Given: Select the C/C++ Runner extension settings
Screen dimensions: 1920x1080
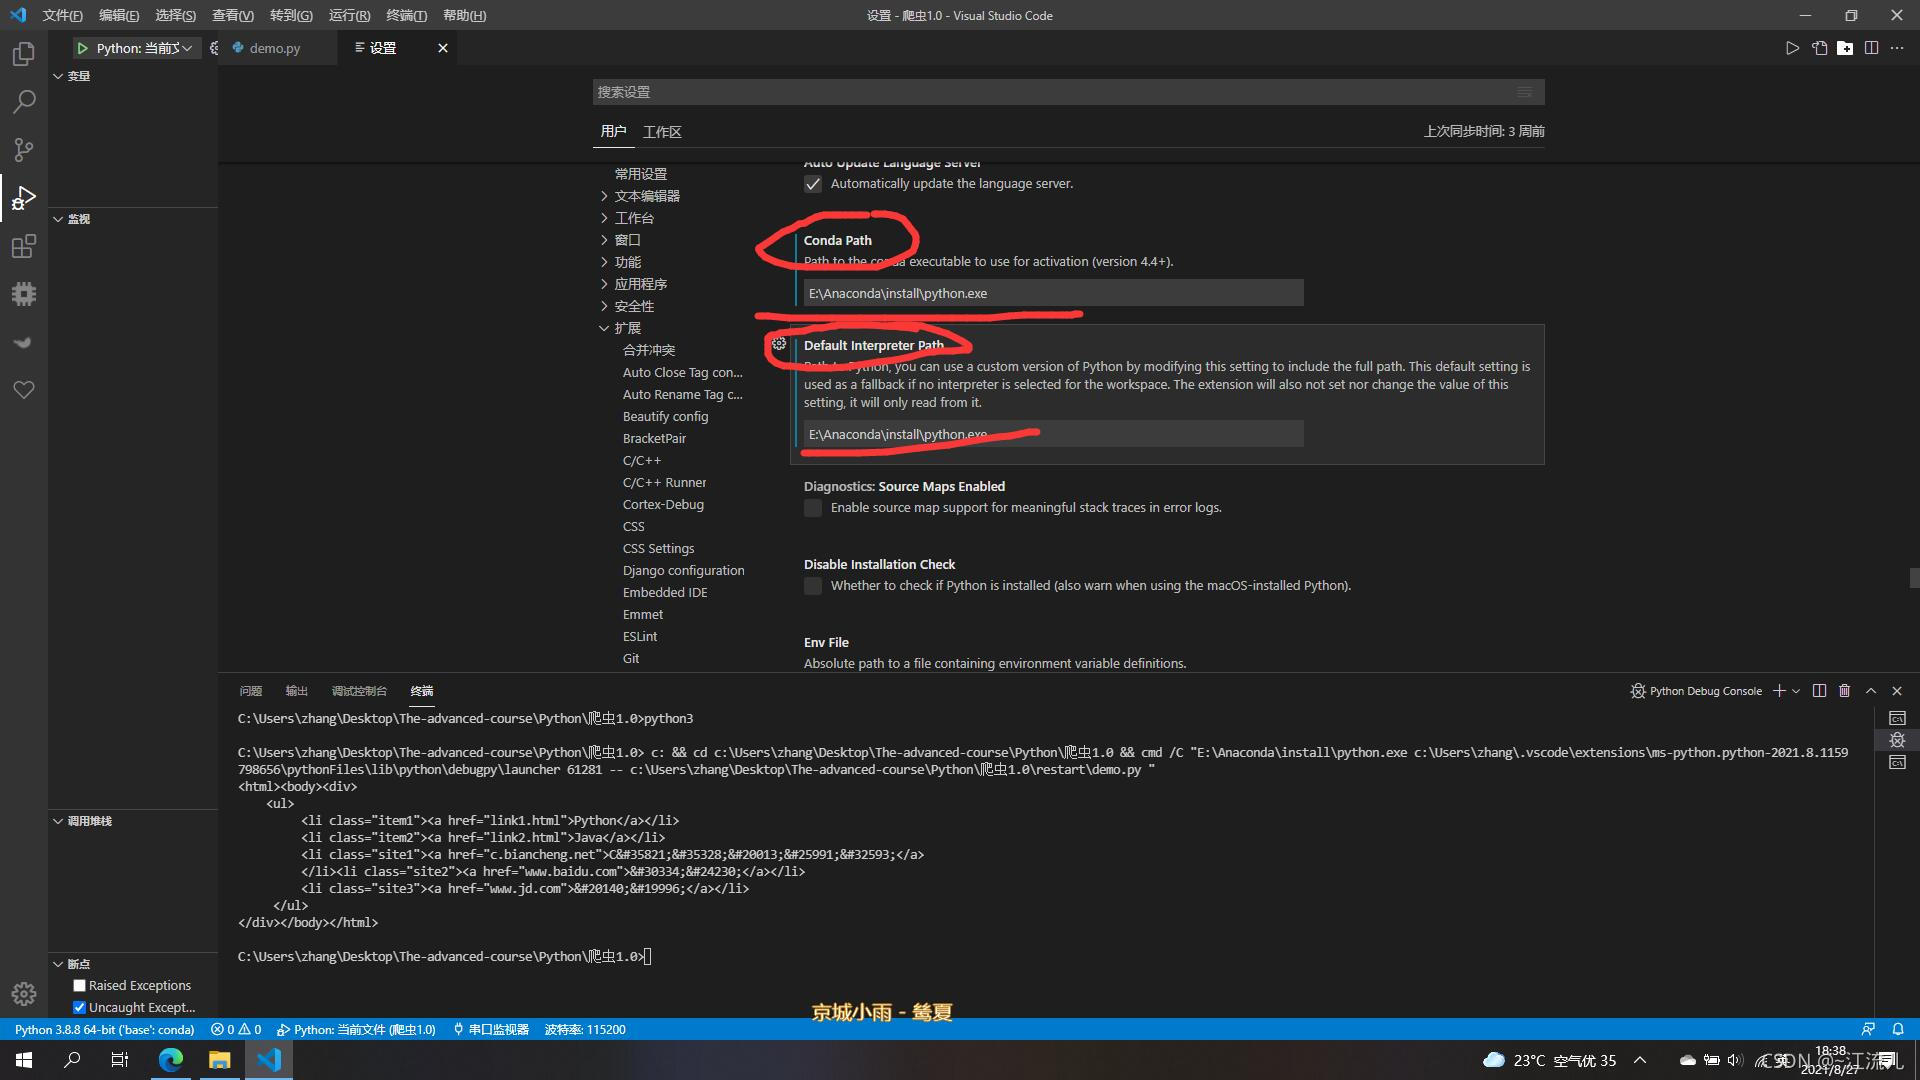Looking at the screenshot, I should pos(664,483).
